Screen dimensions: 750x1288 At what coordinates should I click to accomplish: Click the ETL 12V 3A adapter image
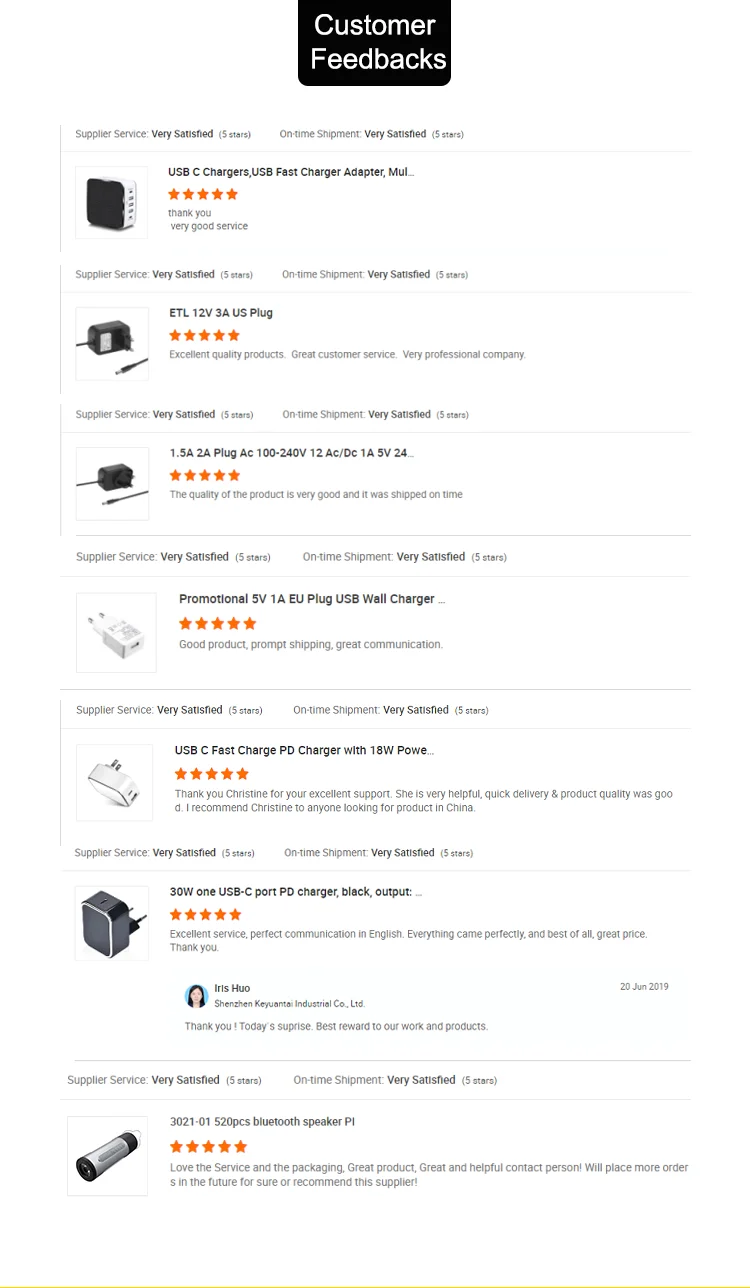[112, 343]
